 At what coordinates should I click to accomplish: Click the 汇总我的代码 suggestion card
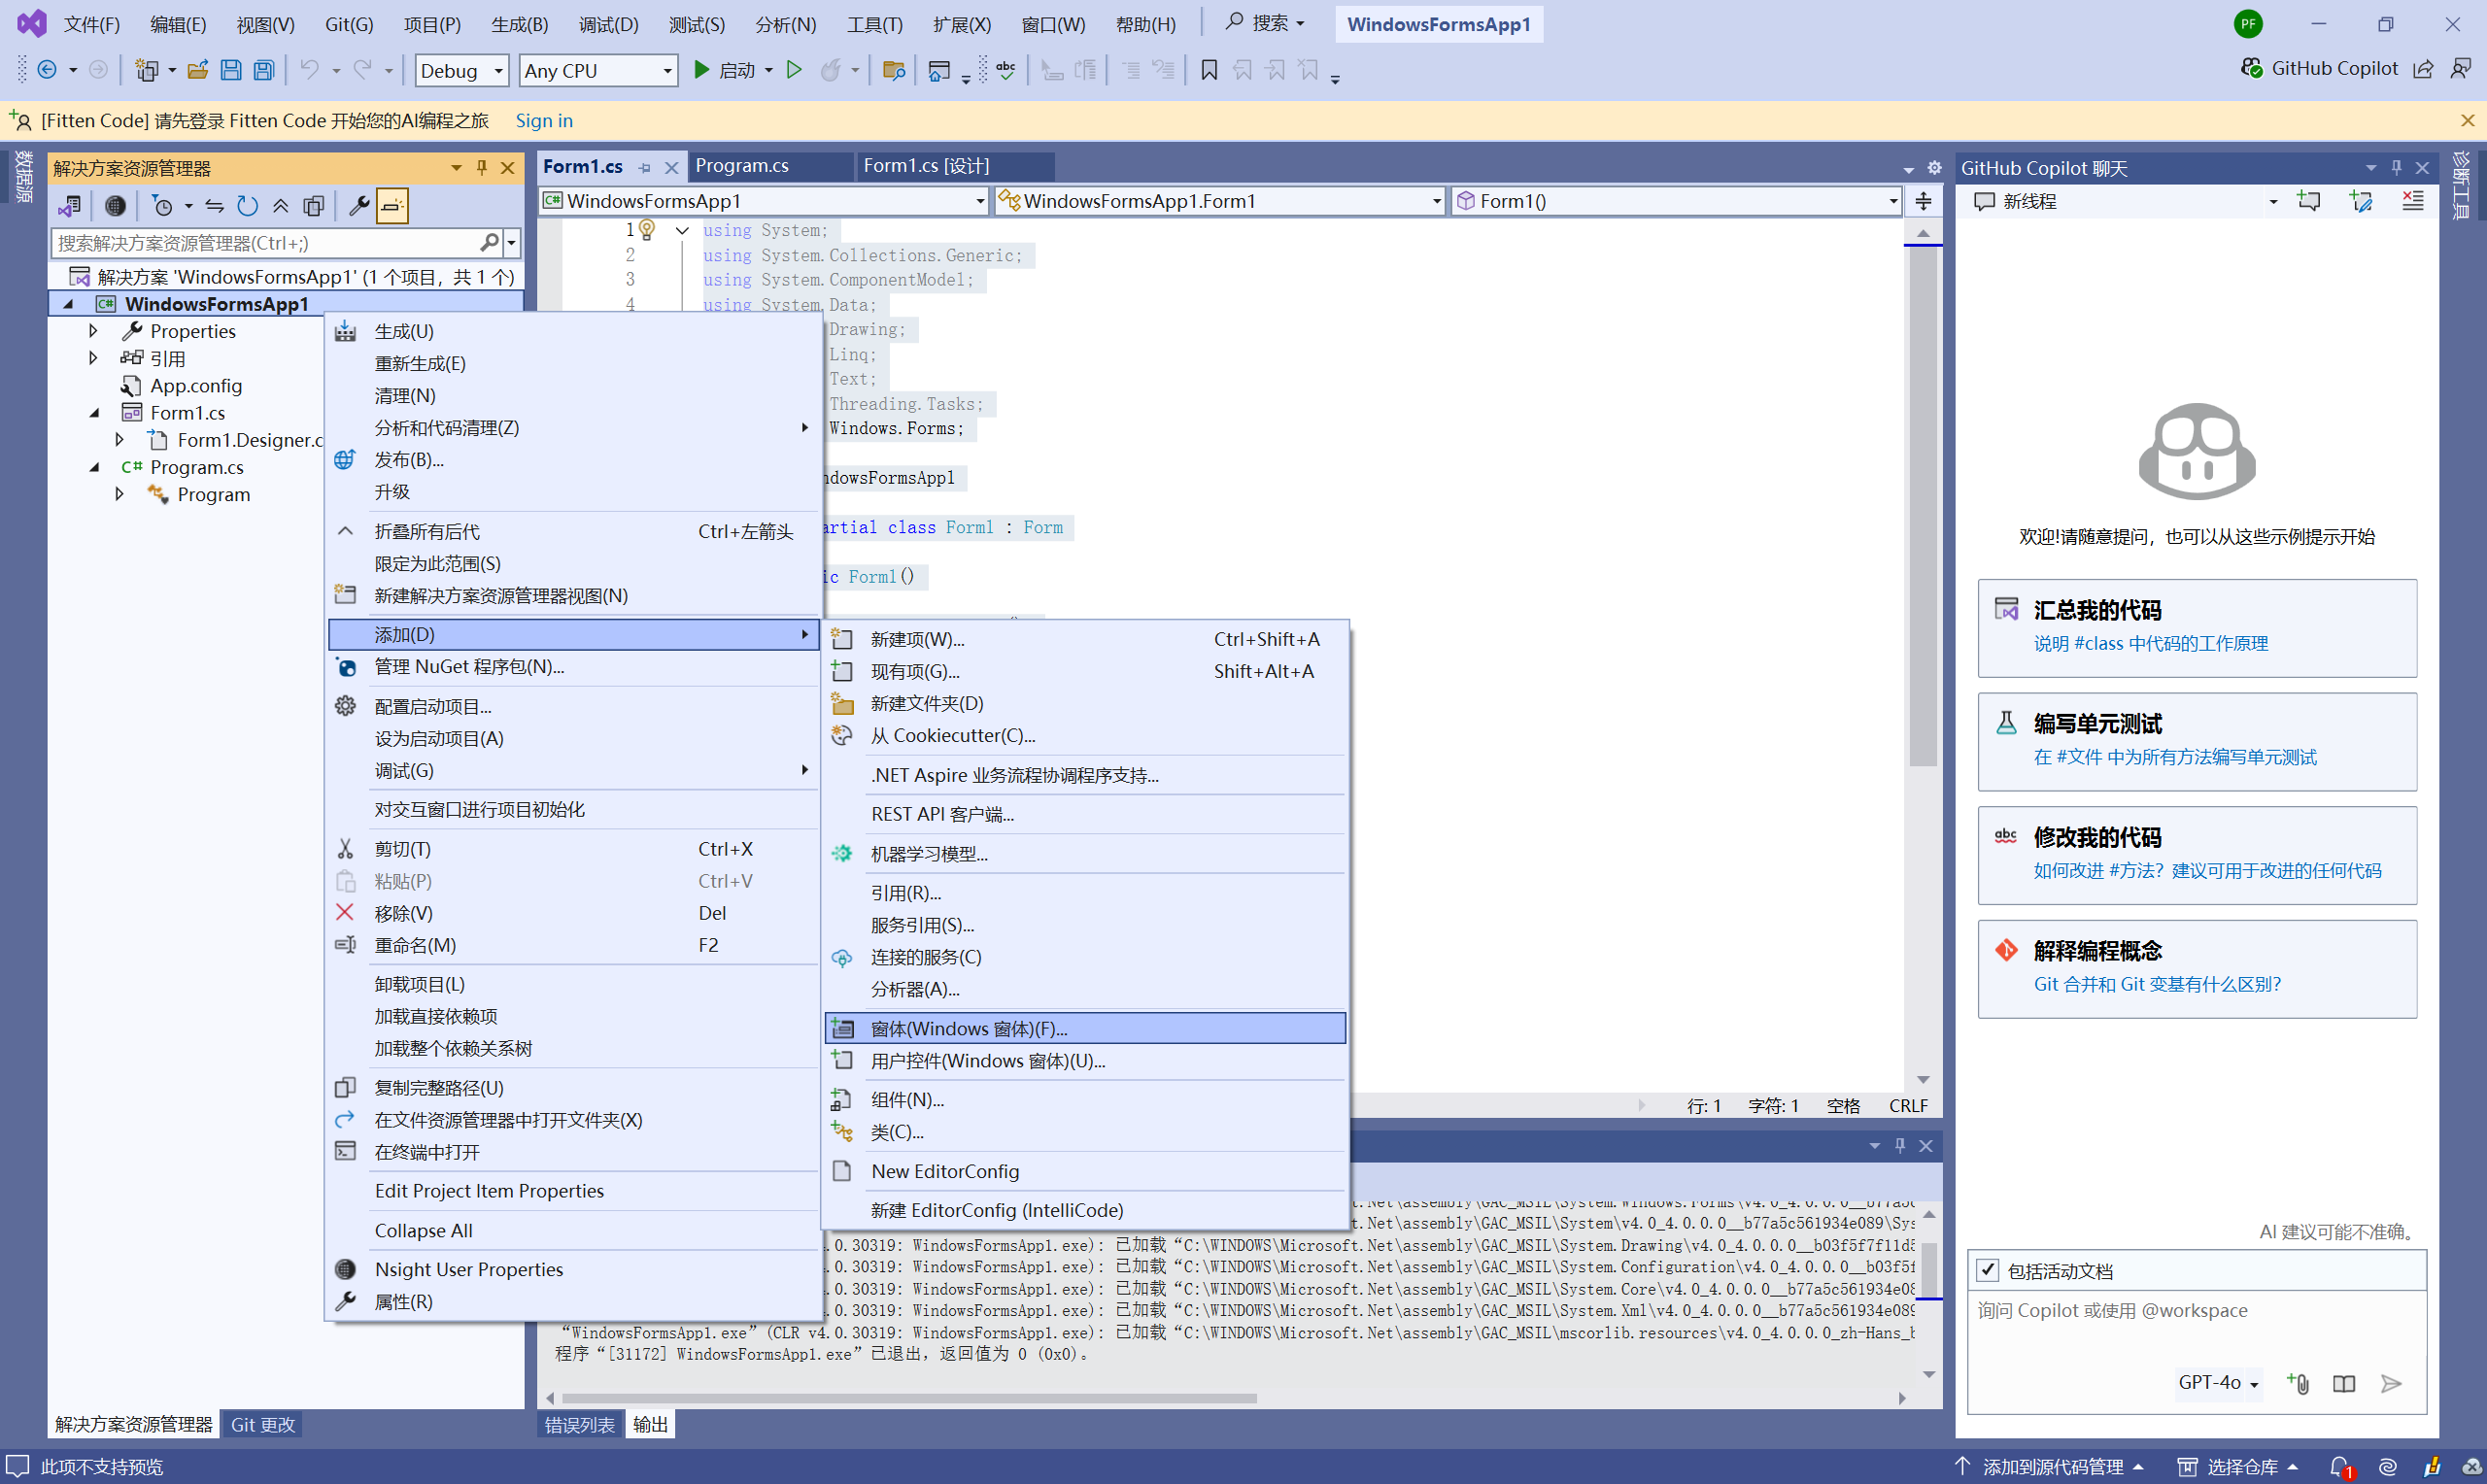pos(2196,628)
